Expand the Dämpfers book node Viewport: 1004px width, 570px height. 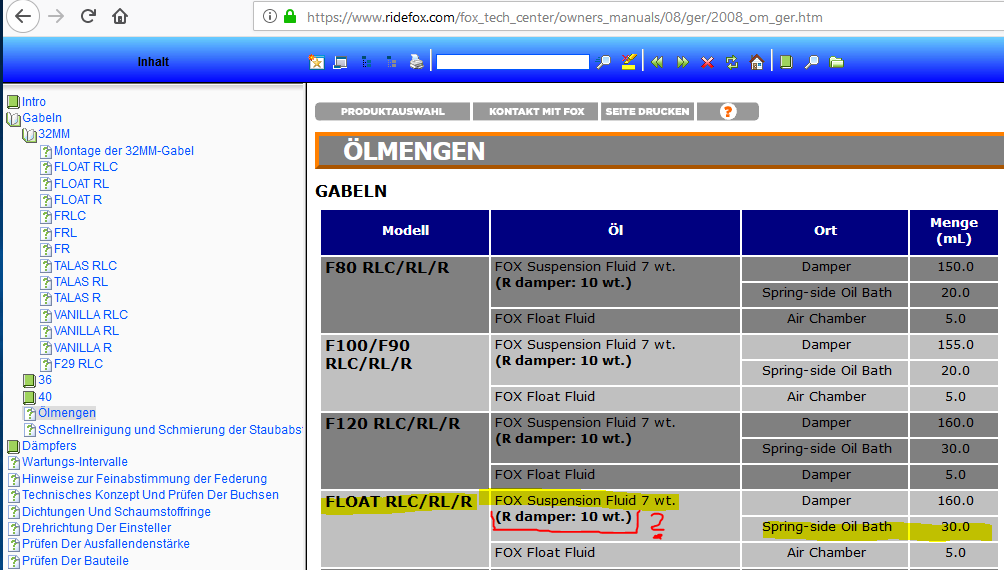(x=13, y=446)
